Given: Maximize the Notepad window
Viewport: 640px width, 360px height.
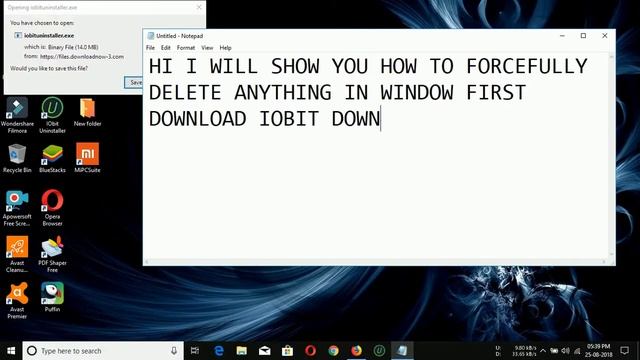Looking at the screenshot, I should (583, 36).
